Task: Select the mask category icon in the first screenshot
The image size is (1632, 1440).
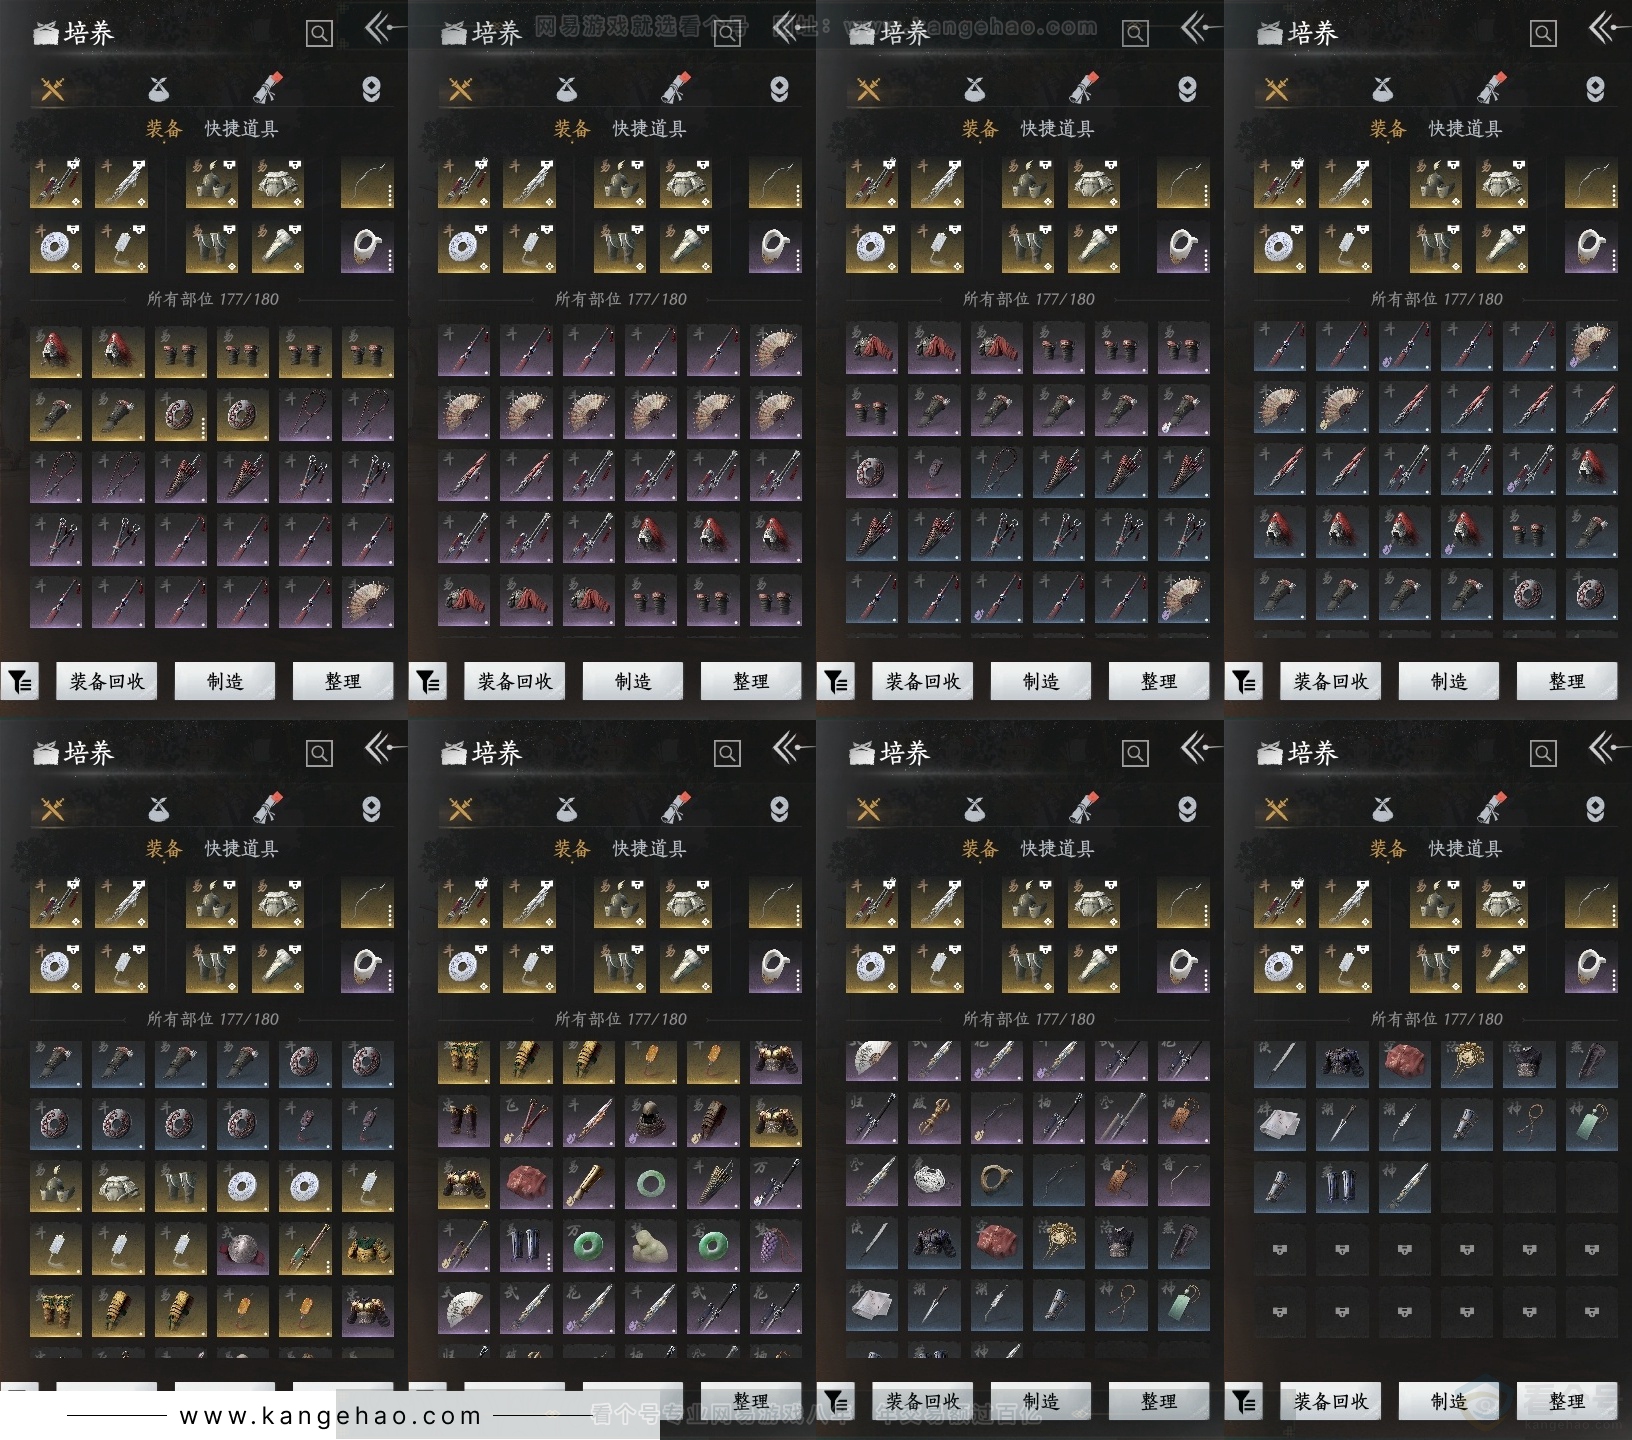Action: (371, 90)
